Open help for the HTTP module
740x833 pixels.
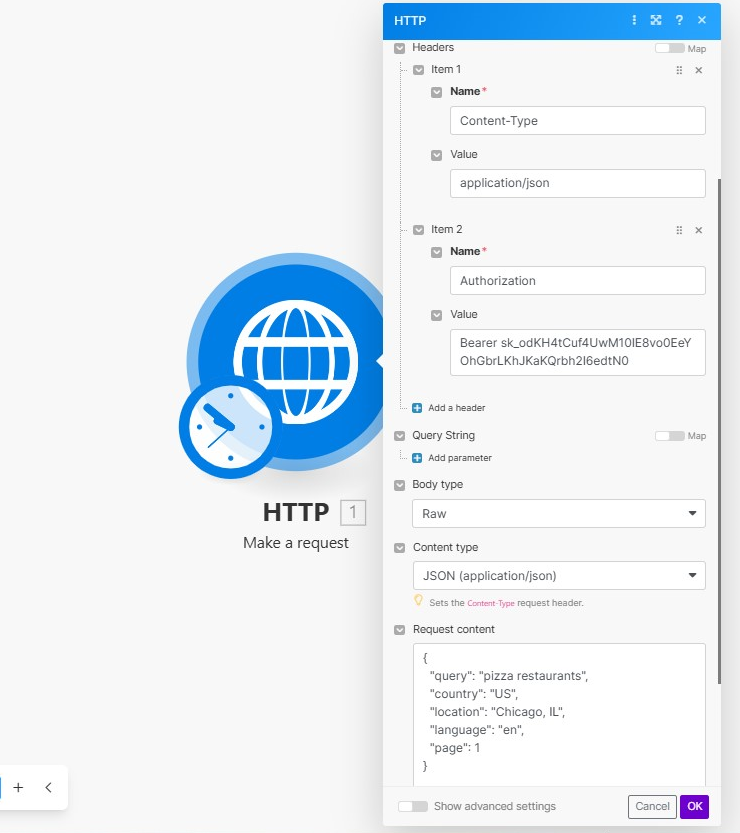pos(679,20)
